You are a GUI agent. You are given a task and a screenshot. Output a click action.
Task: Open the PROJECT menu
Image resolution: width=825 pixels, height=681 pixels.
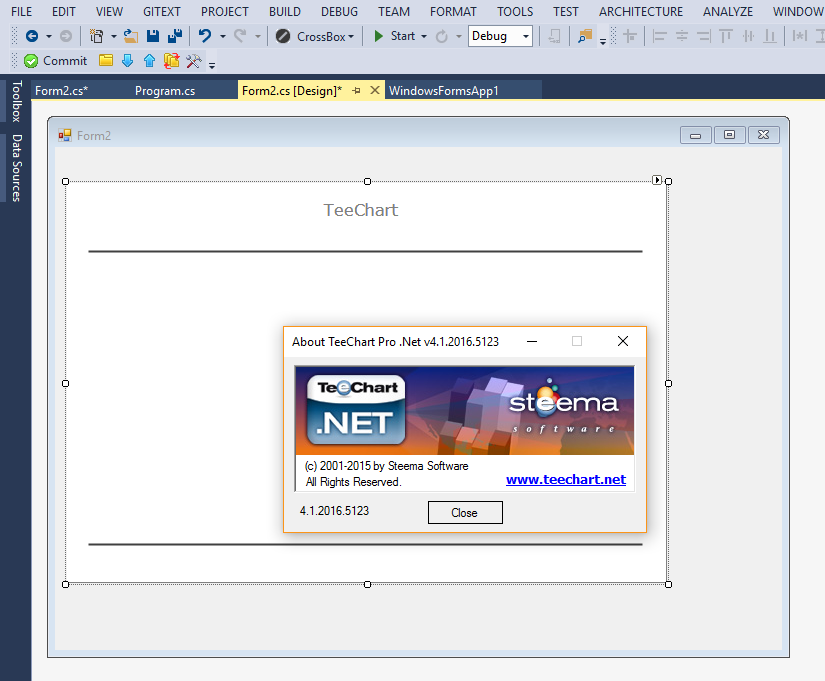(225, 12)
